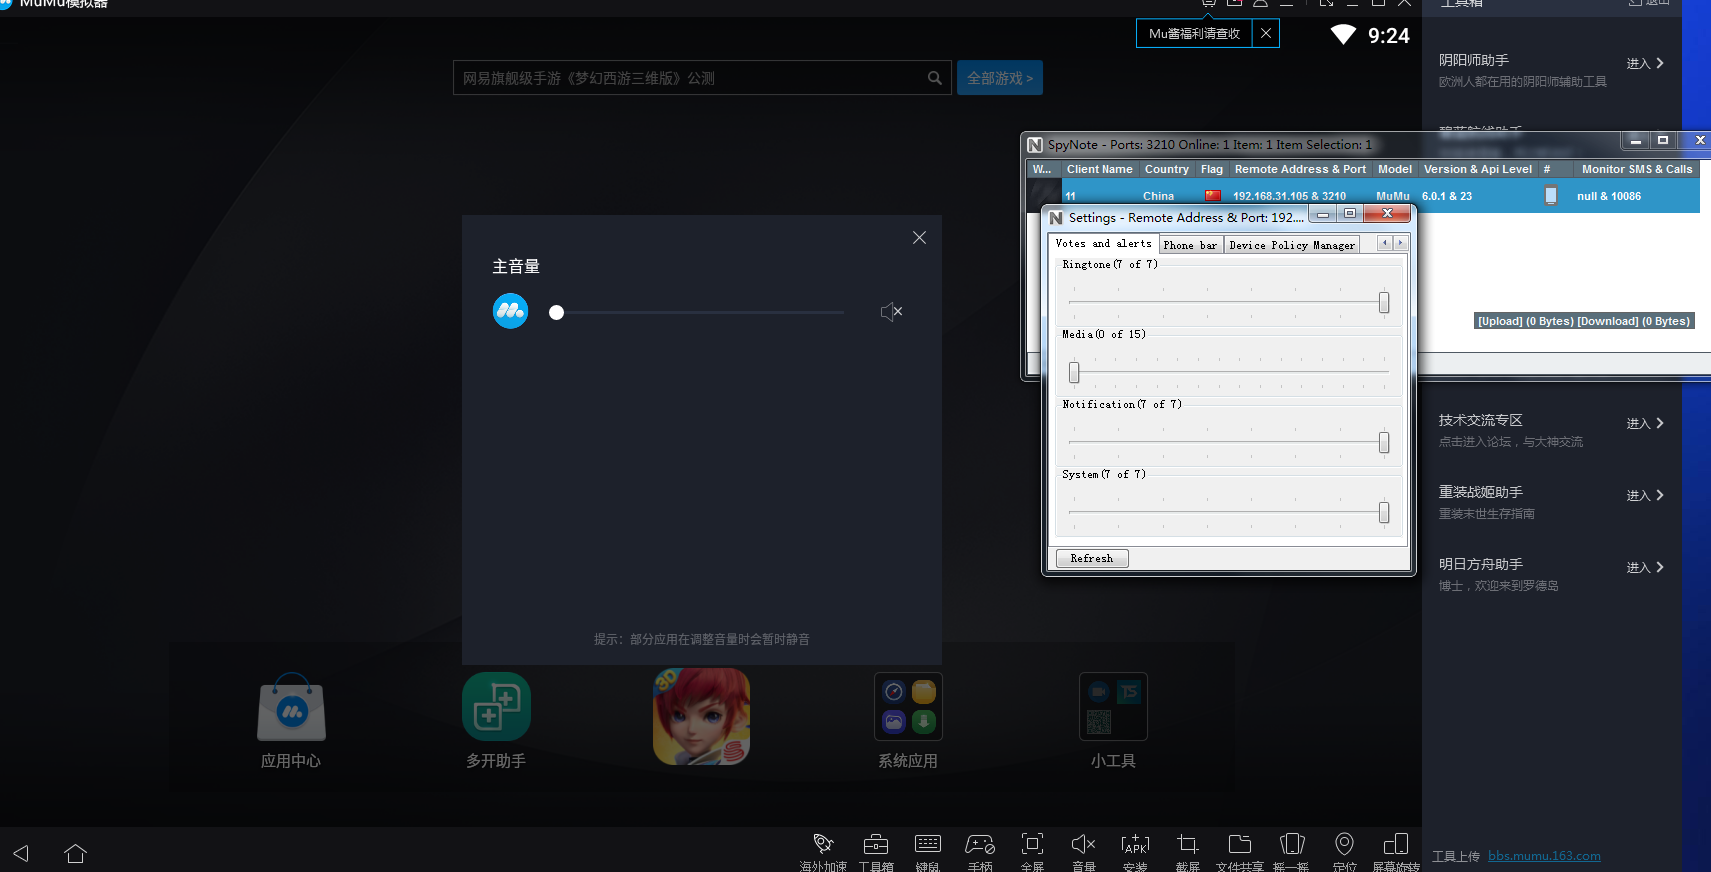
Task: Trigger the 摇一摇 shake function
Action: (1292, 850)
